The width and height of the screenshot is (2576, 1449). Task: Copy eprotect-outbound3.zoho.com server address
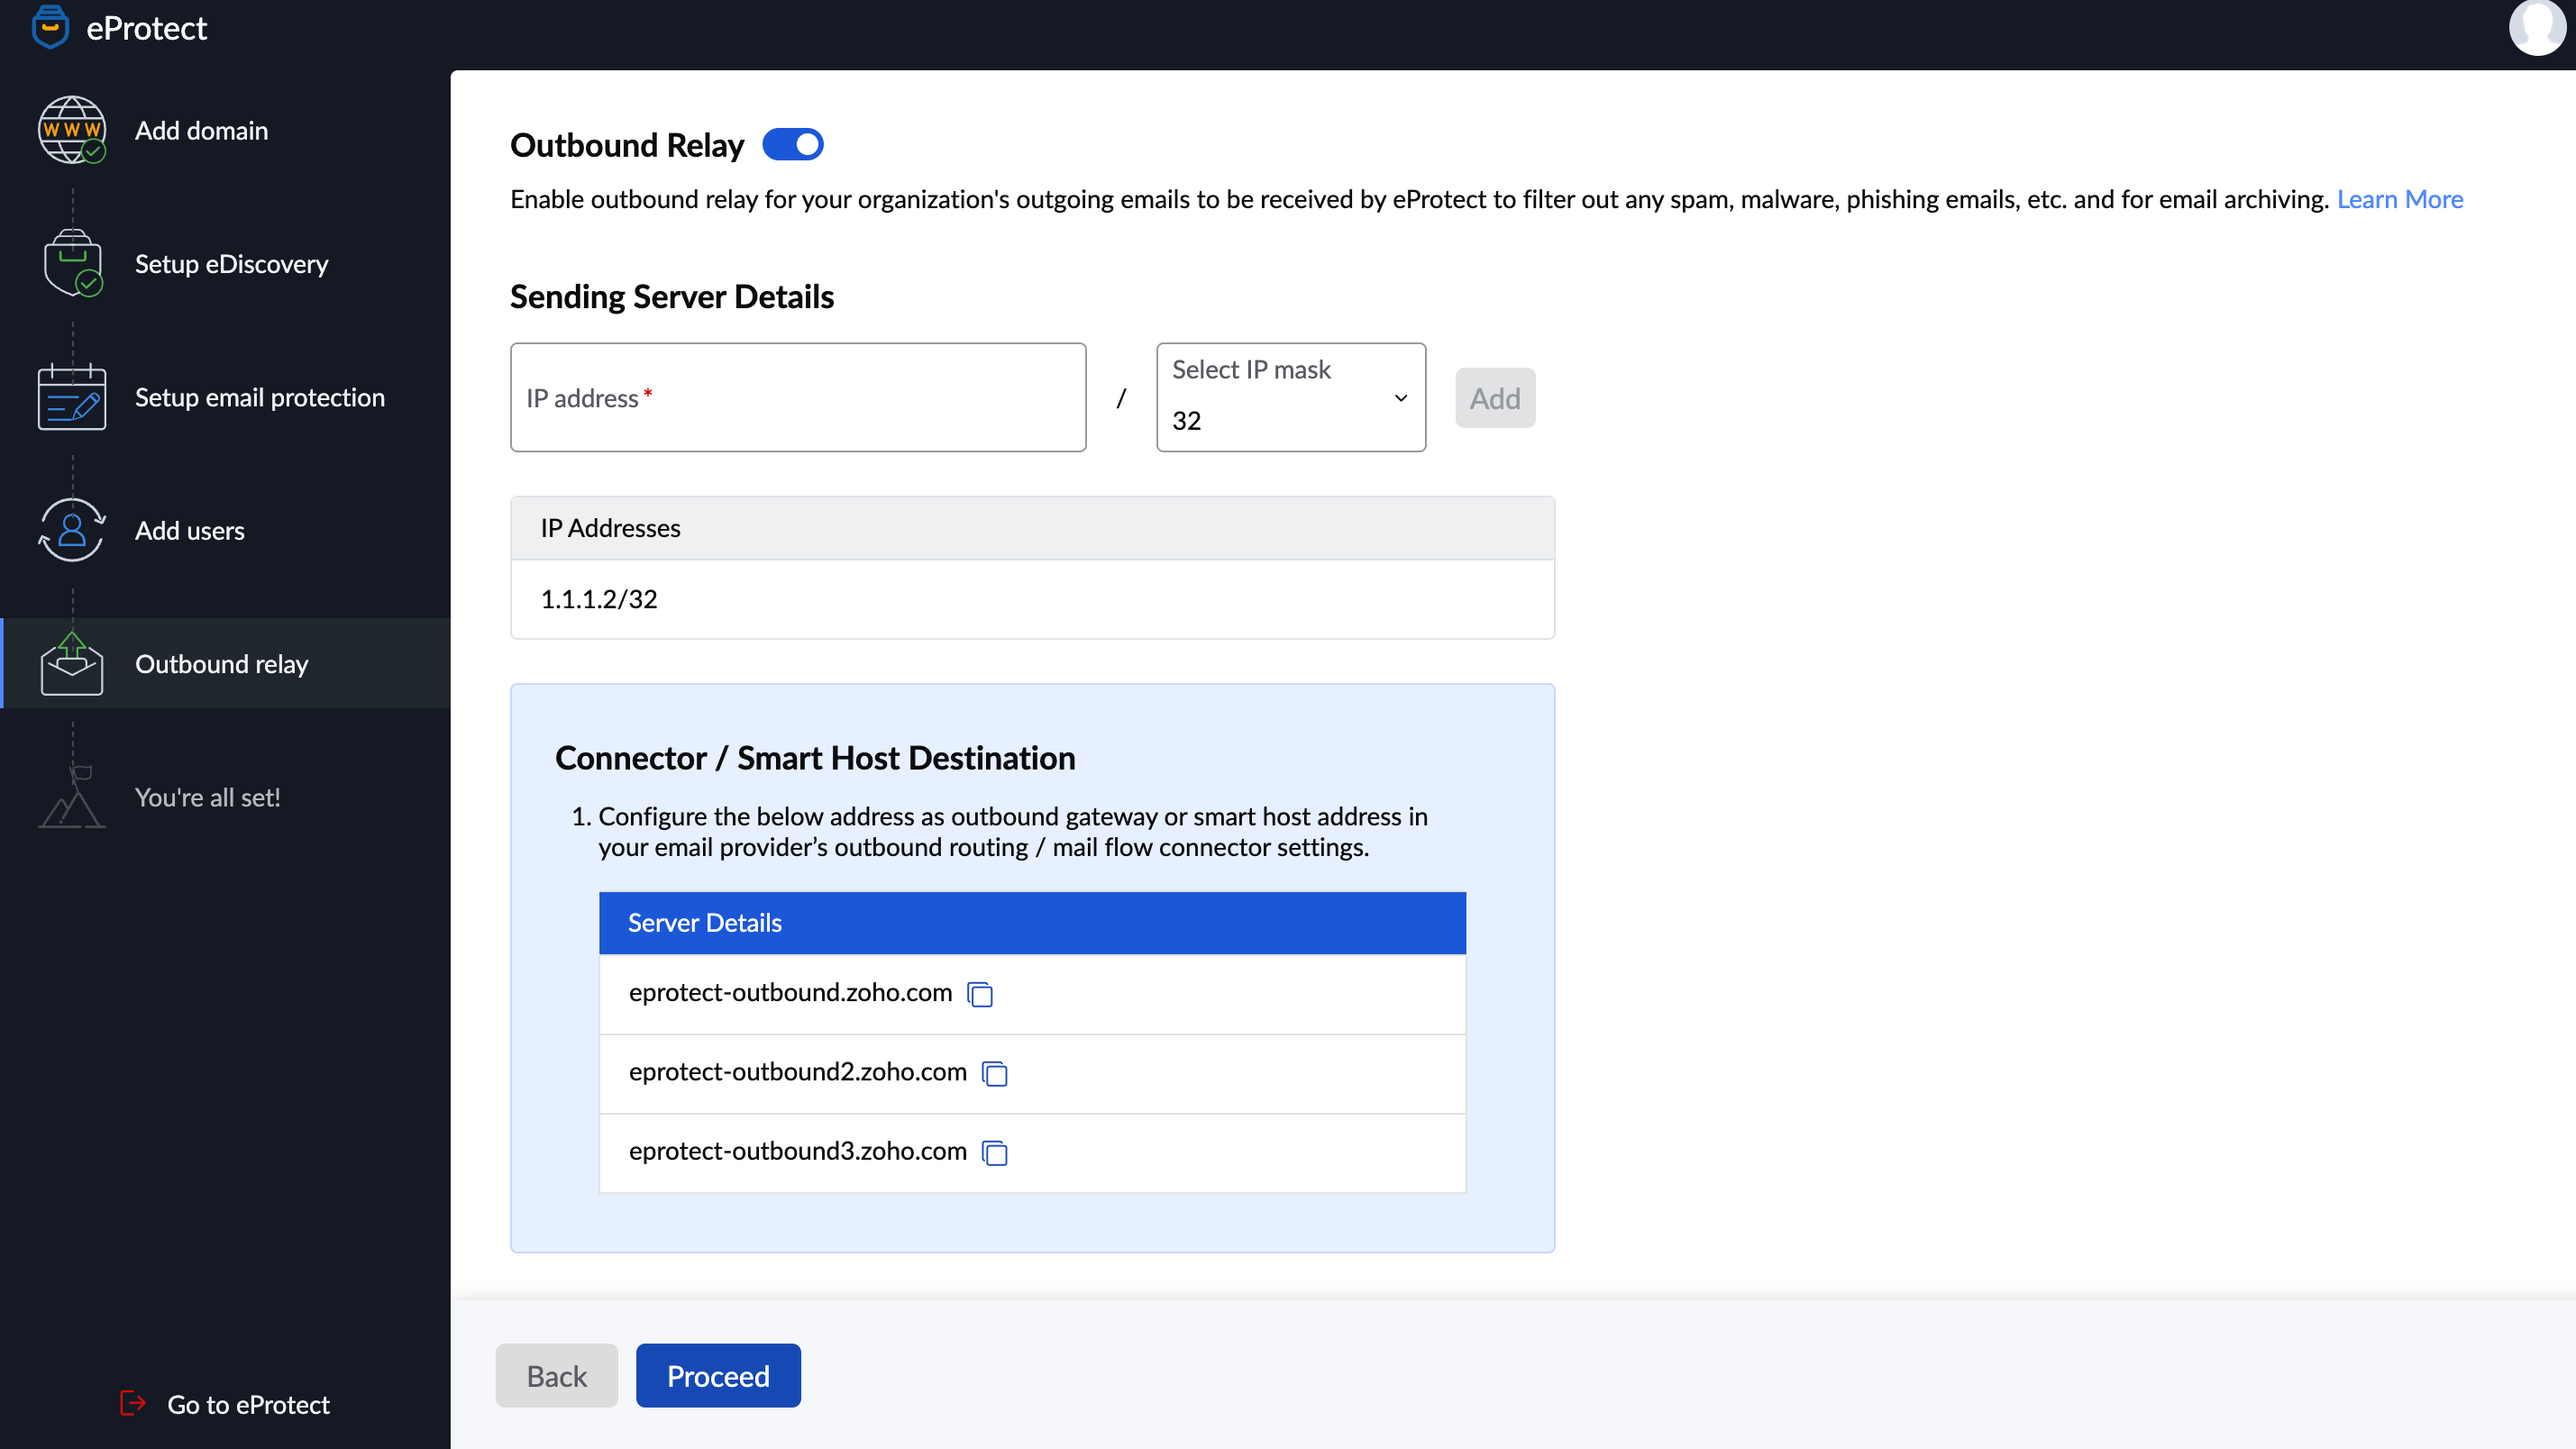click(x=994, y=1152)
